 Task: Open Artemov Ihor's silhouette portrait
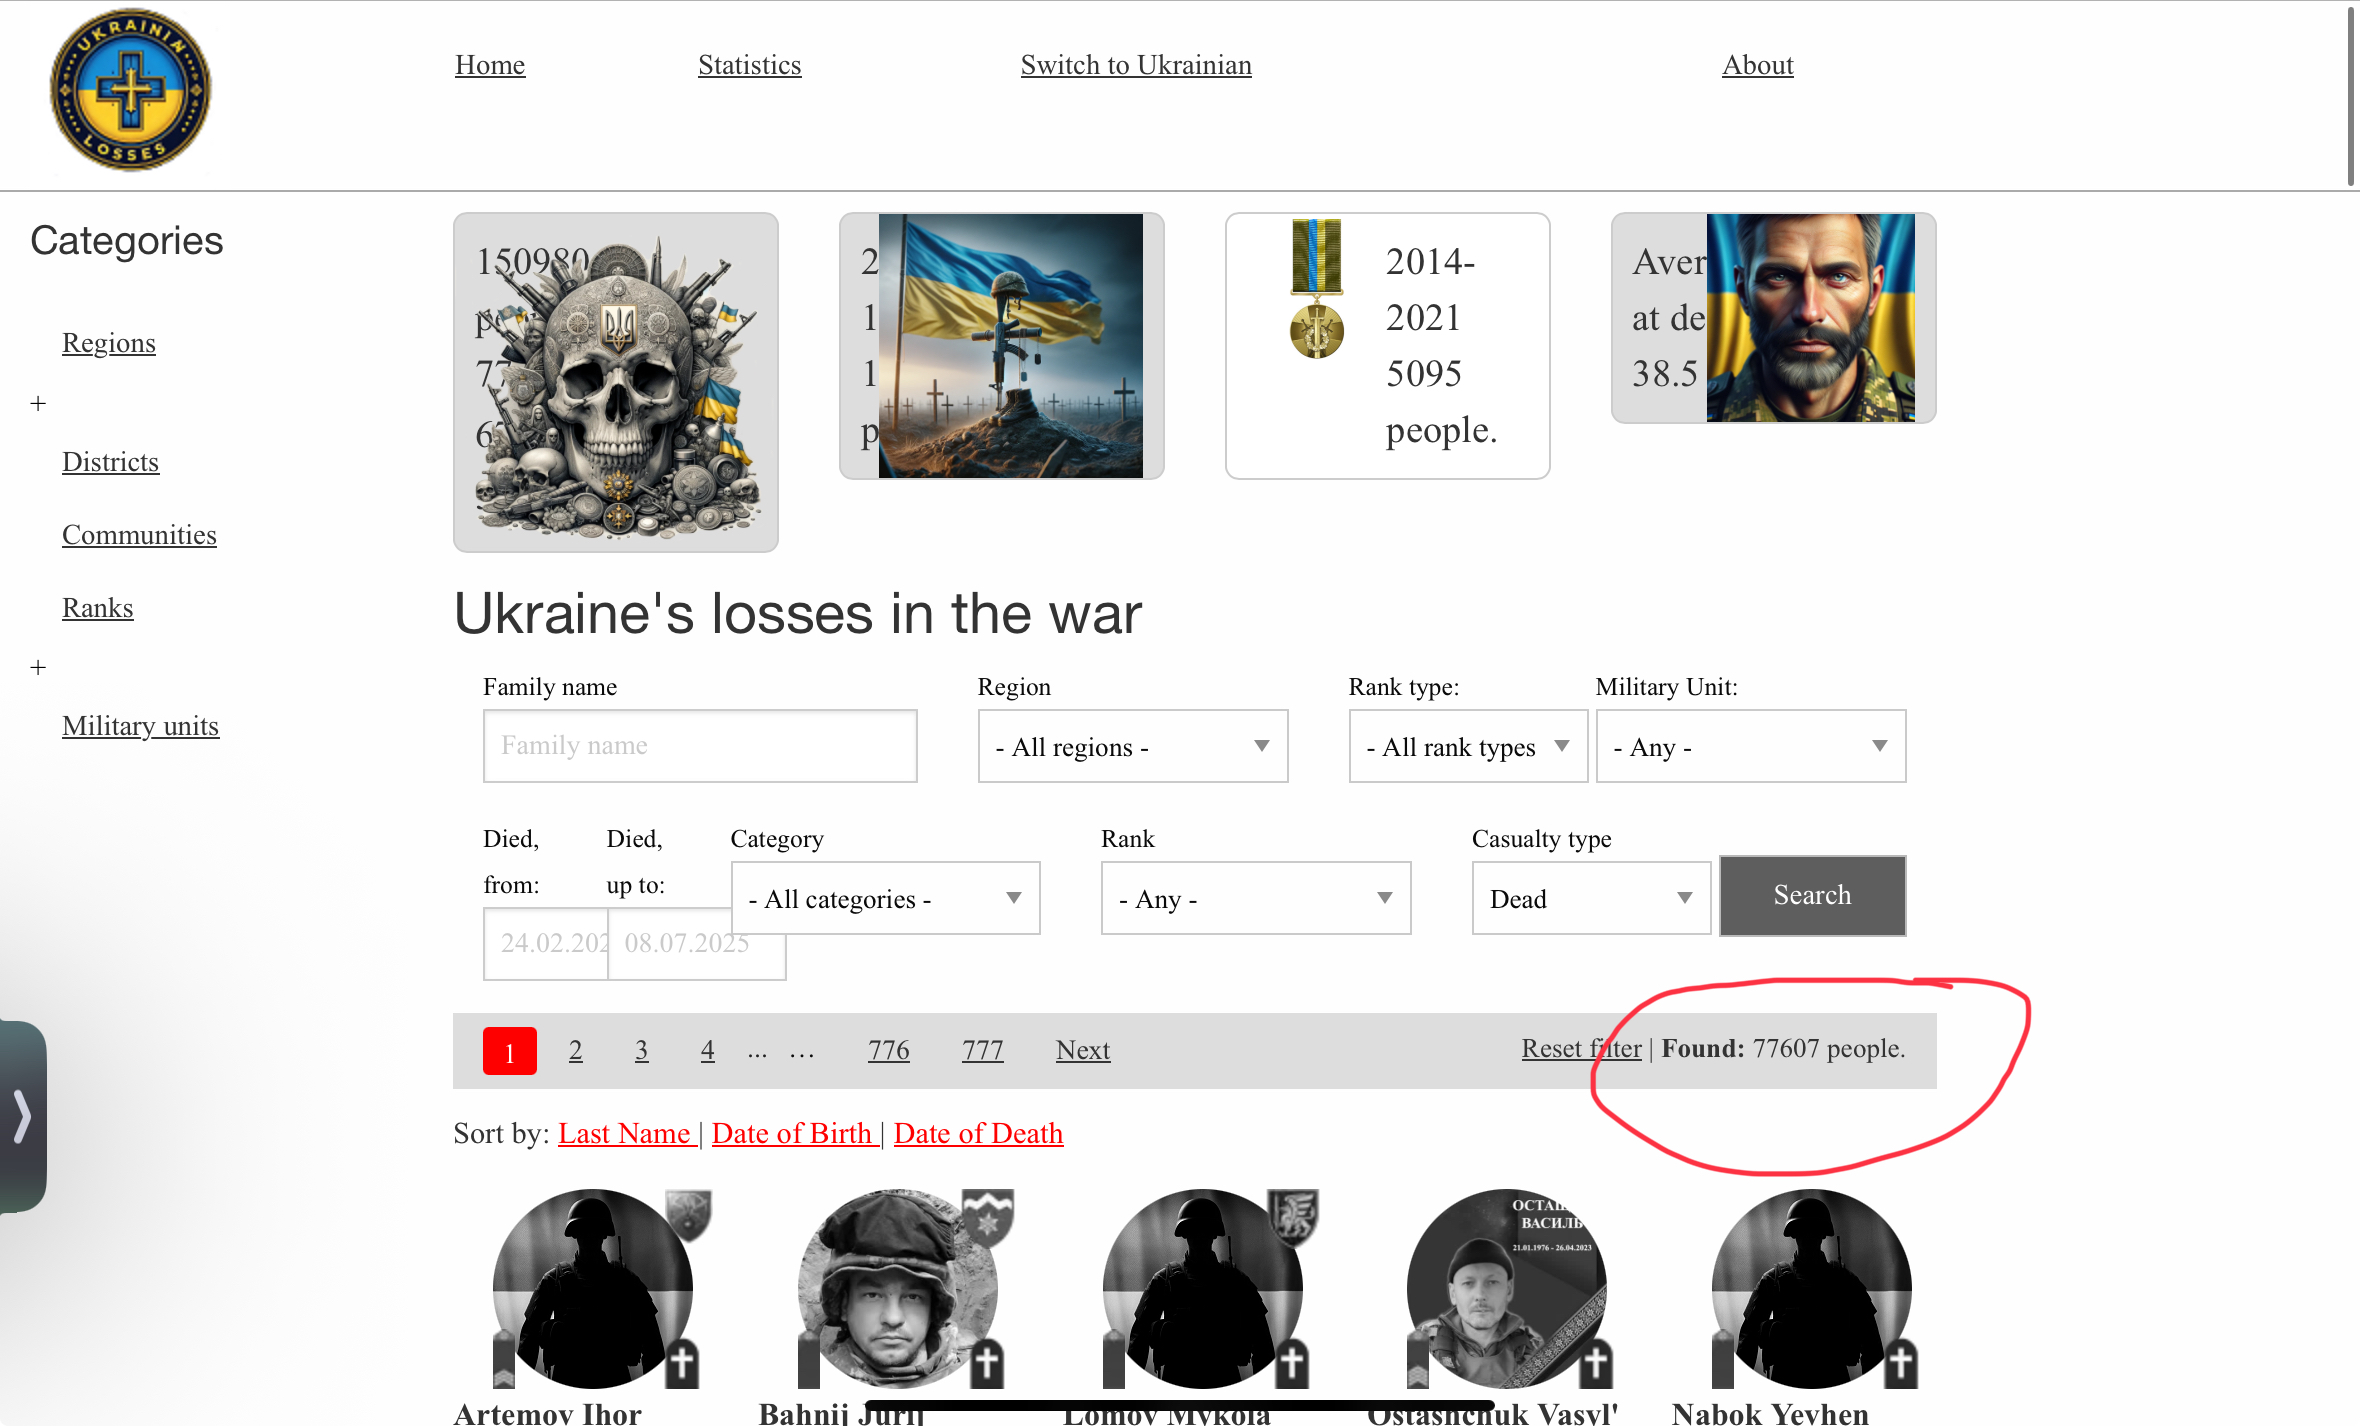click(x=593, y=1288)
